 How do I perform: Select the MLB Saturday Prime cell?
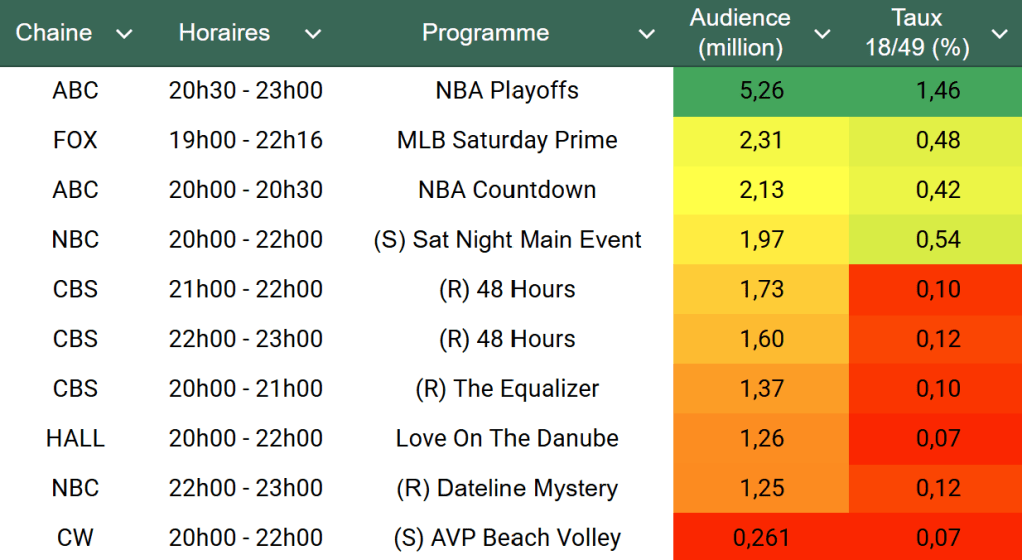[507, 141]
